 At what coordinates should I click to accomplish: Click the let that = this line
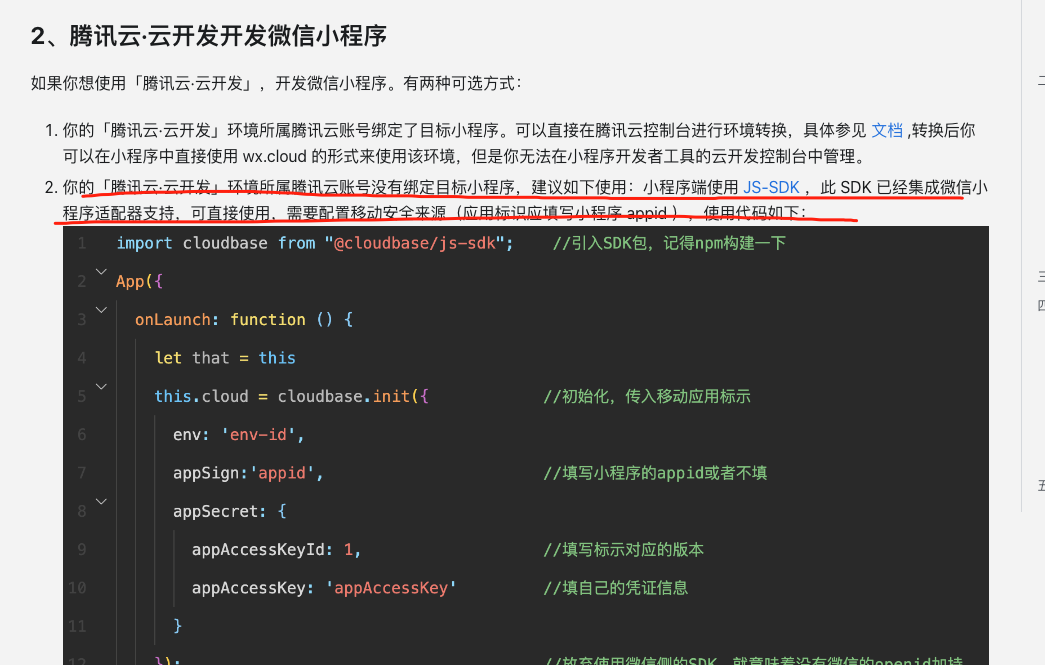coord(225,358)
